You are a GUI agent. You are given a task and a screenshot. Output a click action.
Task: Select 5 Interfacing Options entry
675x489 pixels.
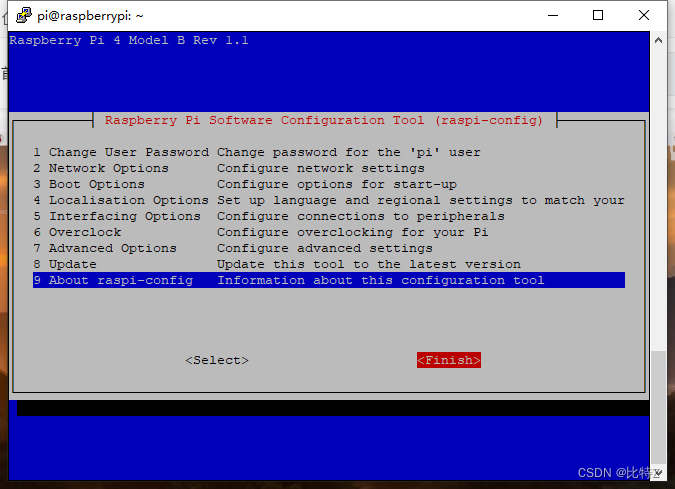coord(329,216)
